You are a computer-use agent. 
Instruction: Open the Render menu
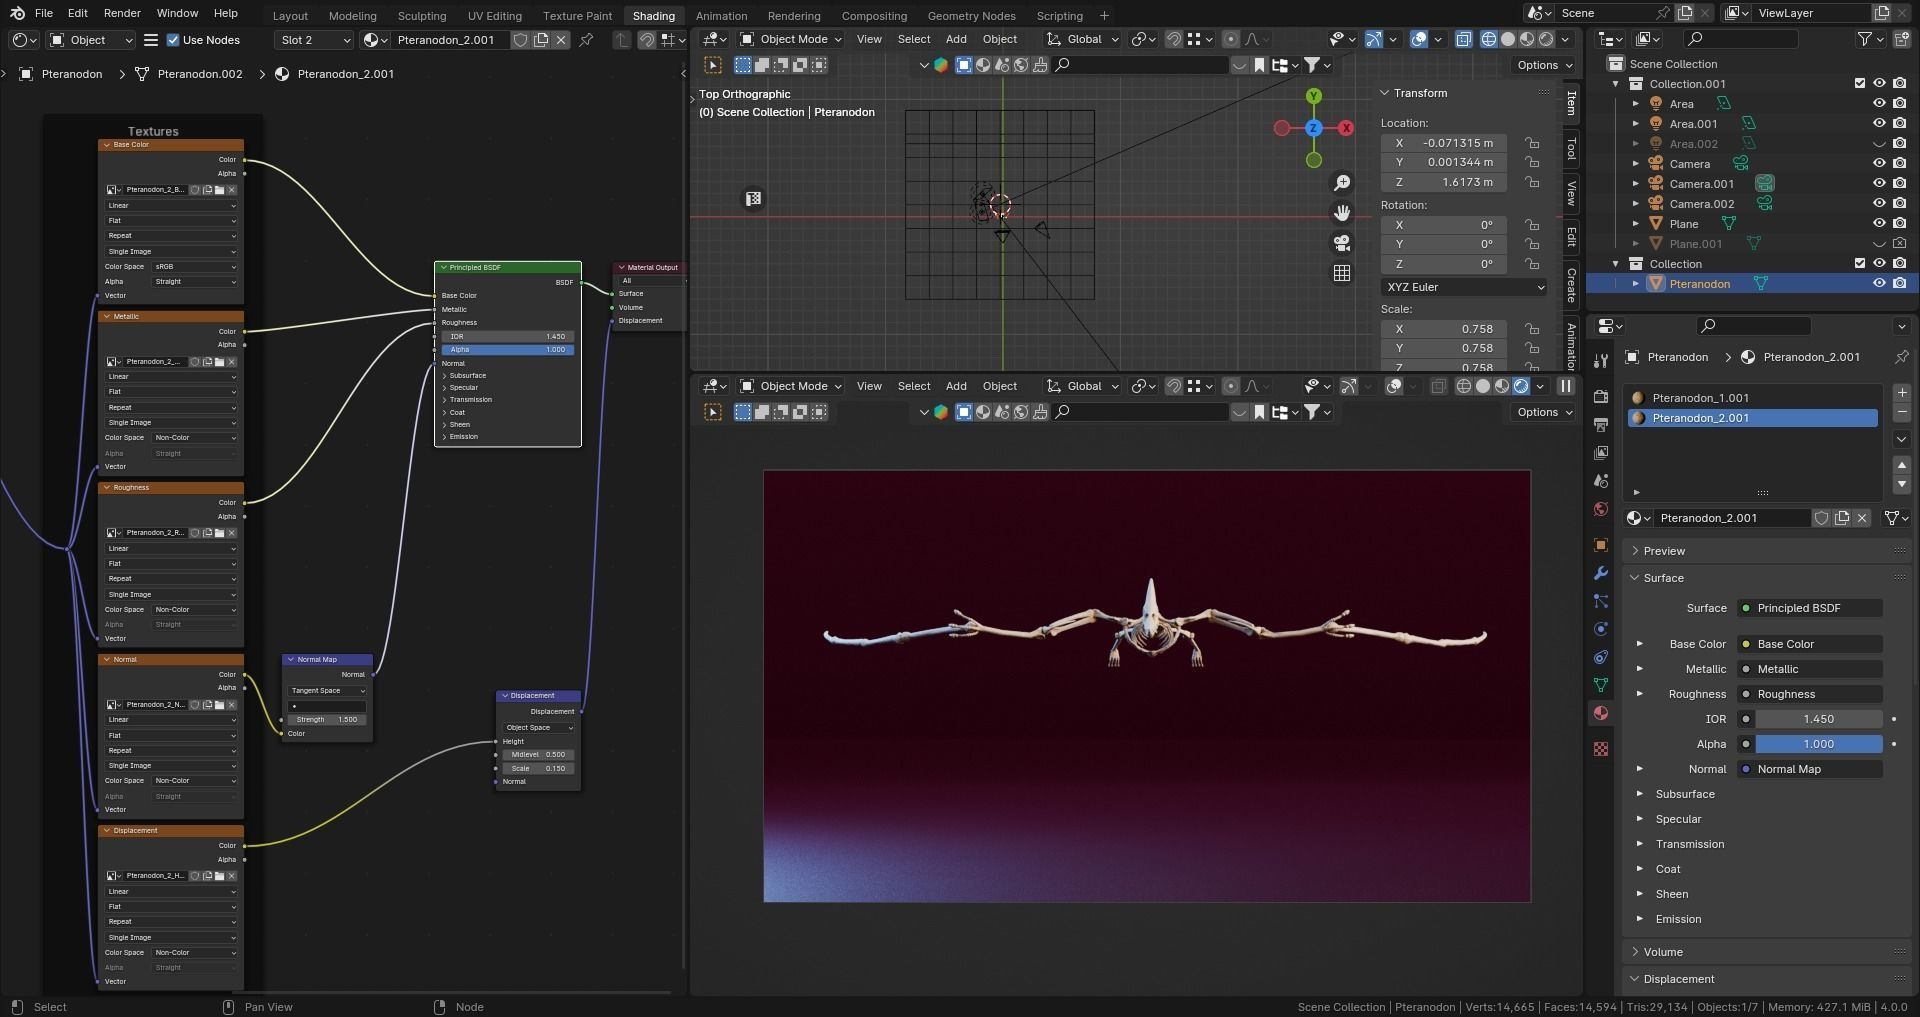[x=122, y=13]
